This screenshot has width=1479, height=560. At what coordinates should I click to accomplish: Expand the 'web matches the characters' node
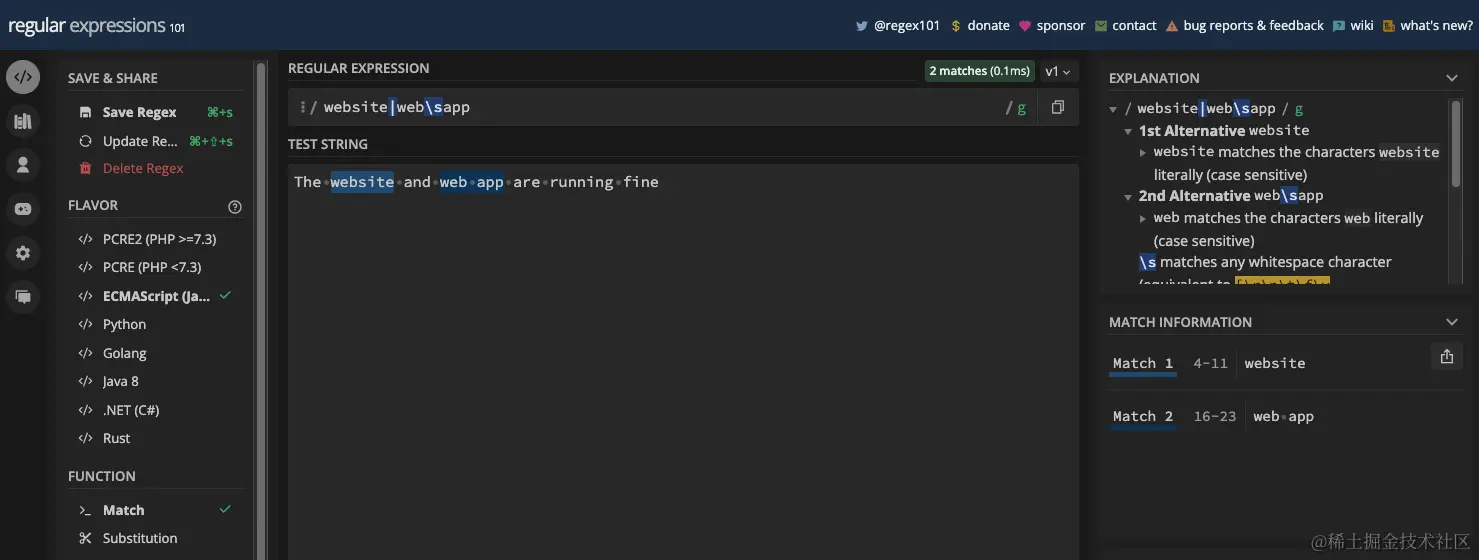(1143, 218)
